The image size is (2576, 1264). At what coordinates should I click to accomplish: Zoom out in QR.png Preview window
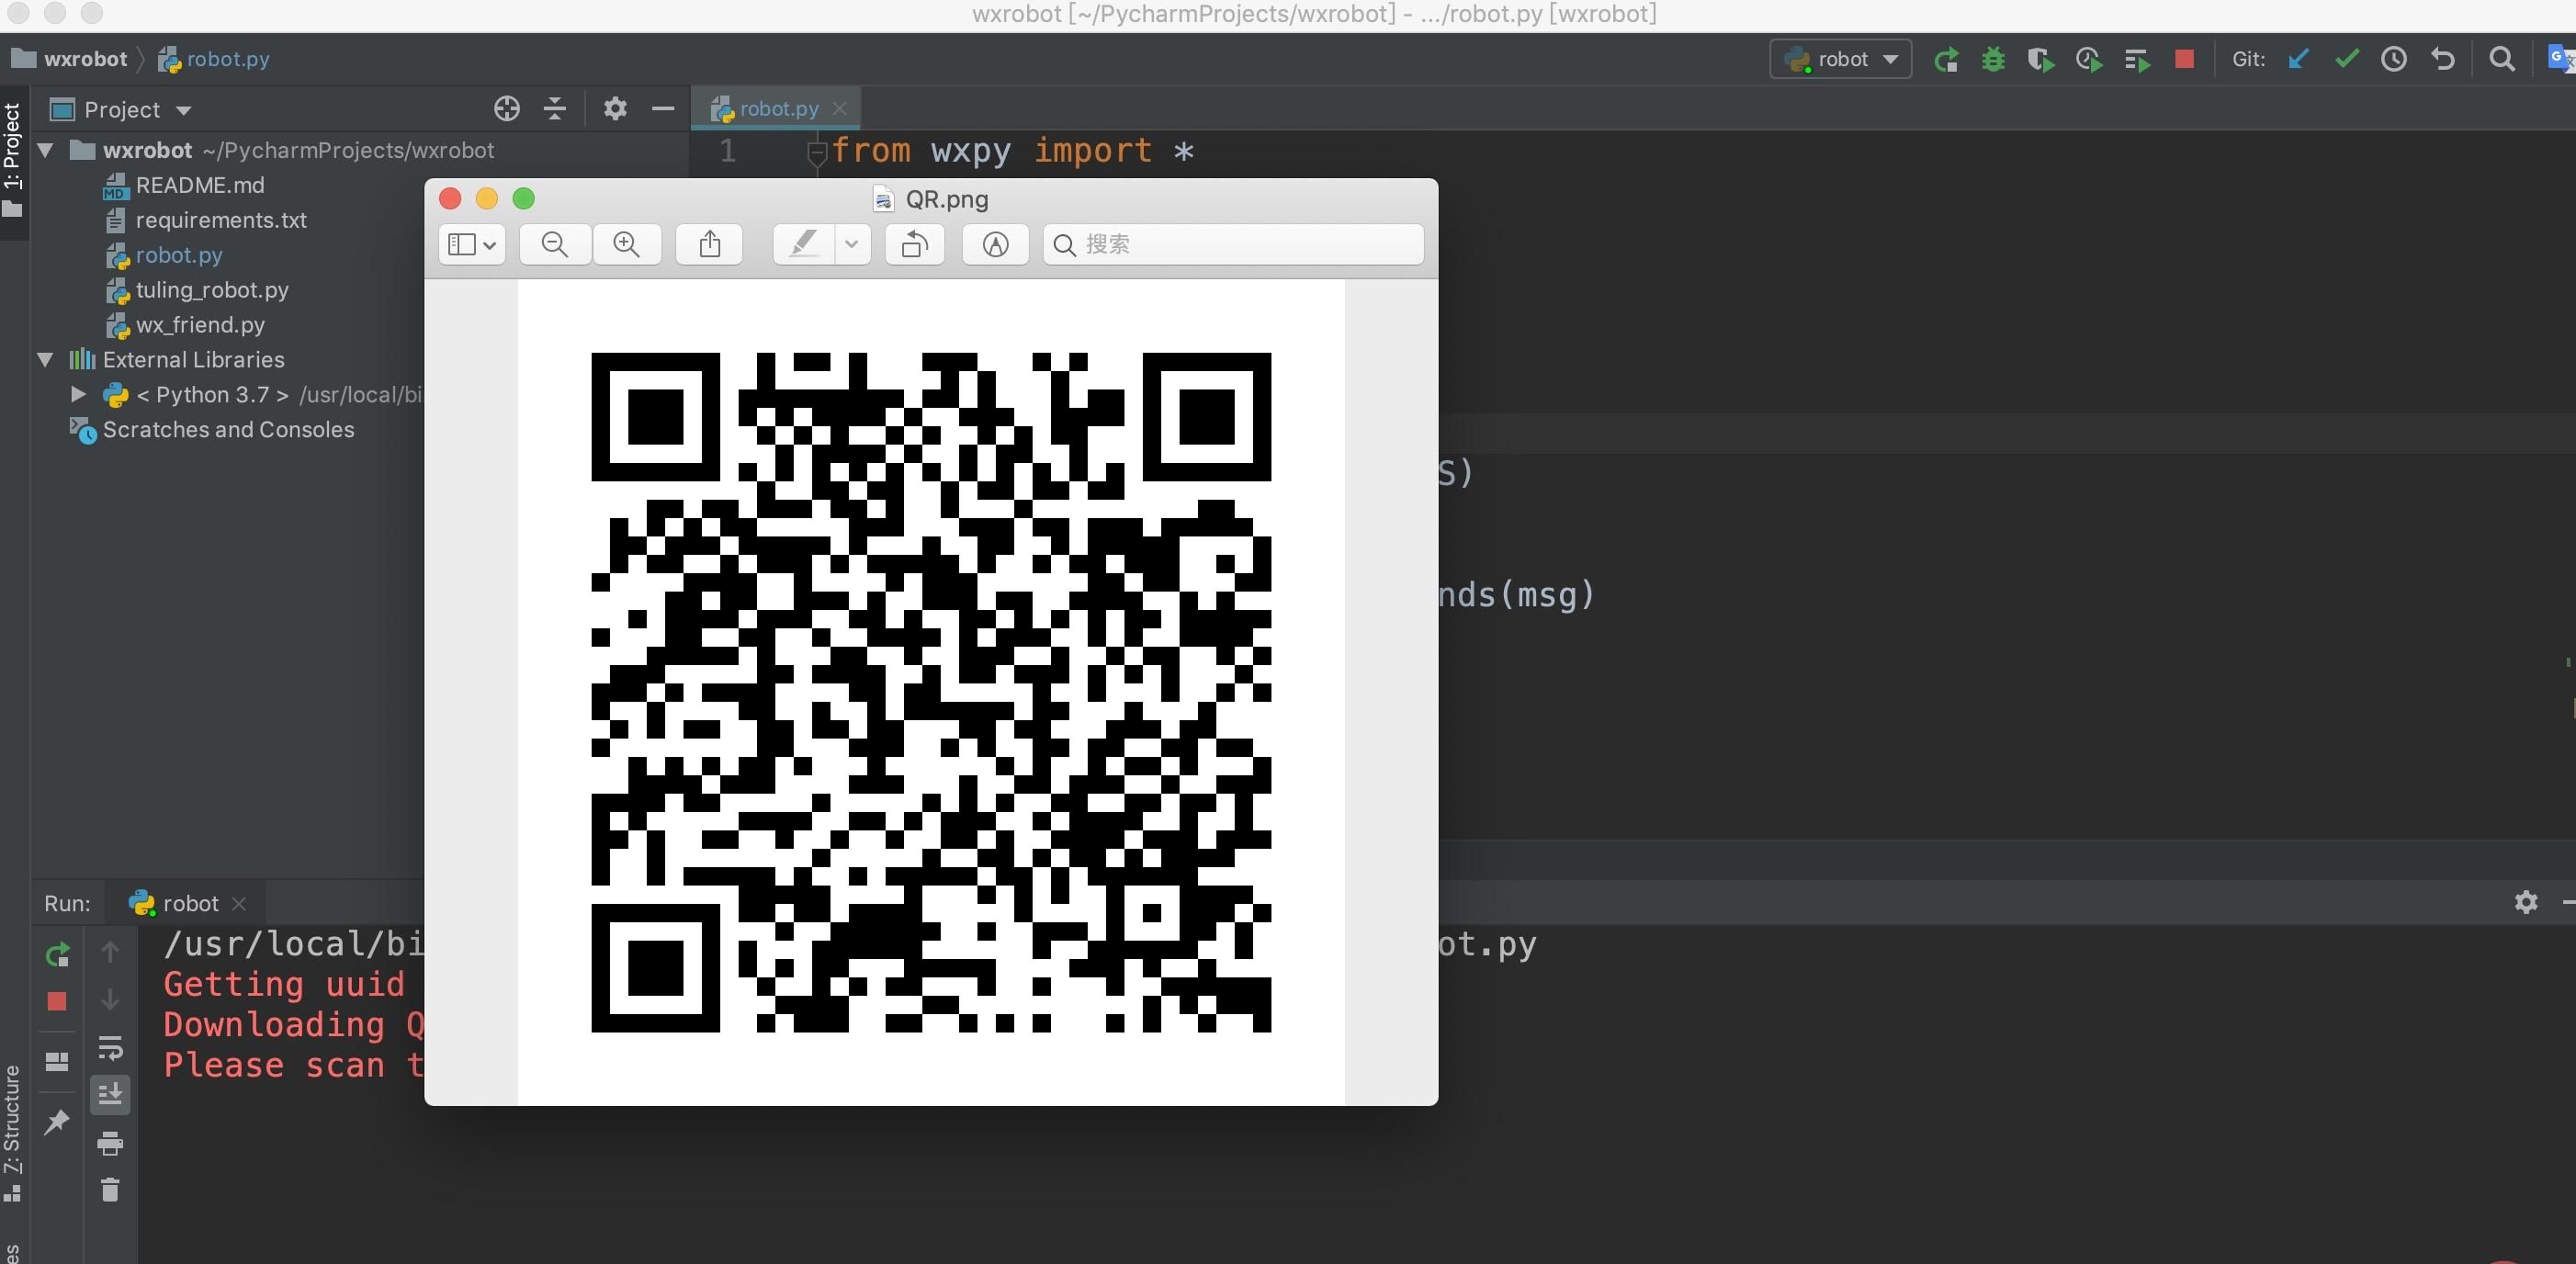pos(555,245)
